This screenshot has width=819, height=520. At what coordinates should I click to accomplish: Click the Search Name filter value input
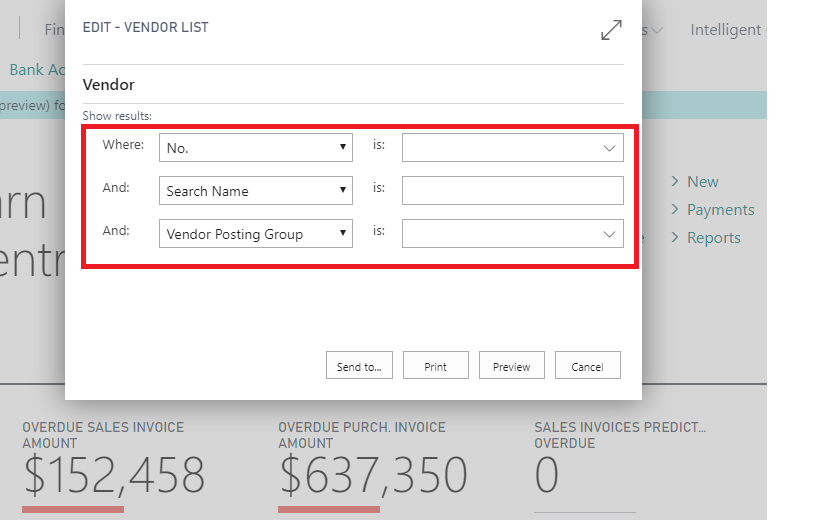pos(512,191)
